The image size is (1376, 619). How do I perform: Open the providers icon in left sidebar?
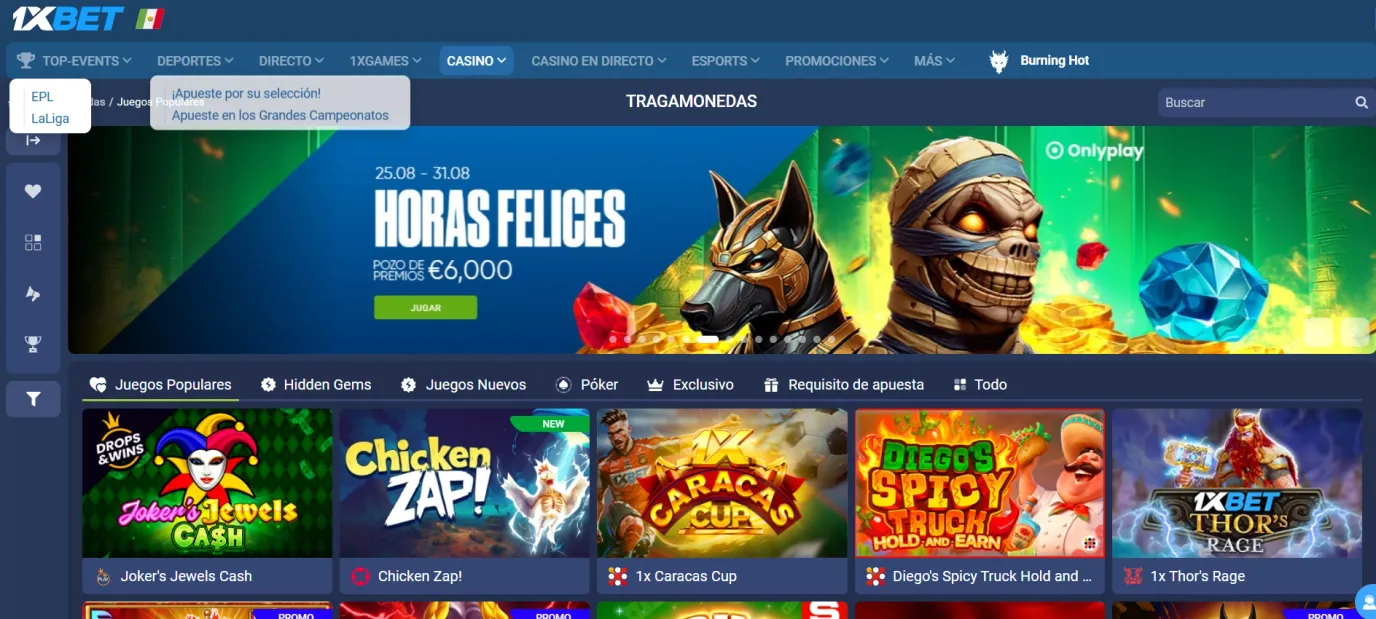(x=33, y=293)
